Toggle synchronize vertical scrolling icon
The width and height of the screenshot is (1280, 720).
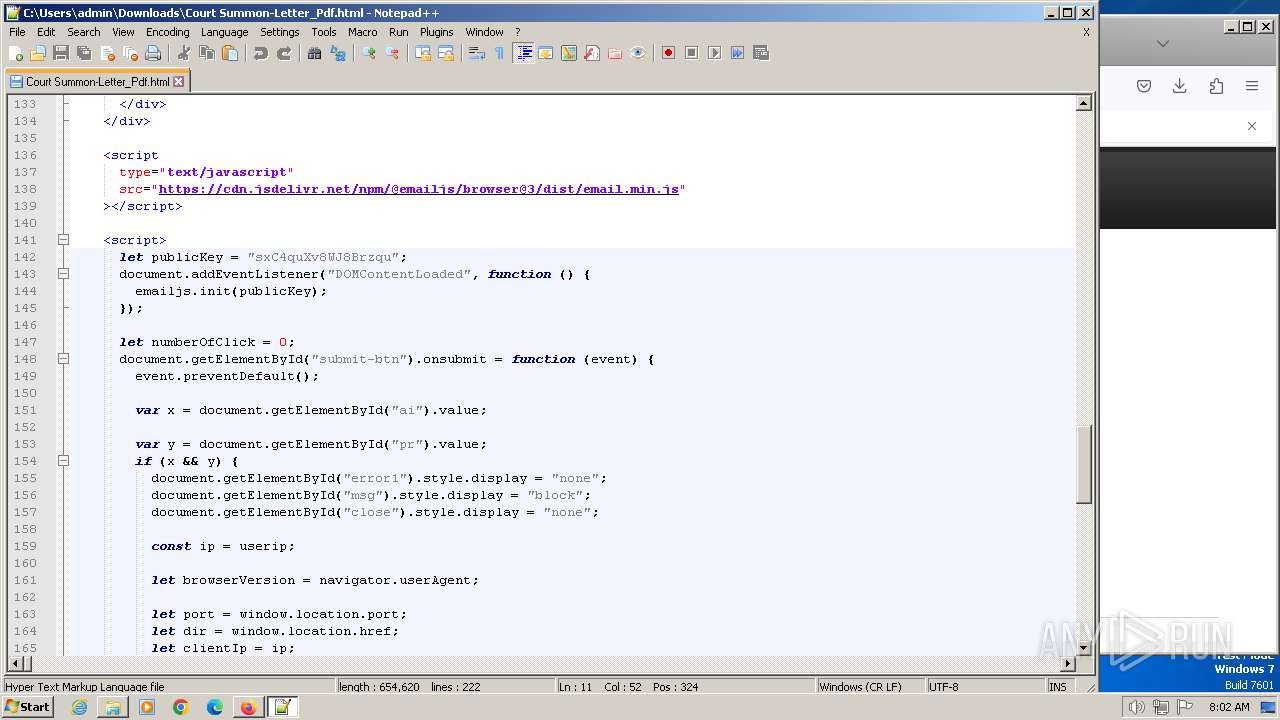click(x=422, y=53)
